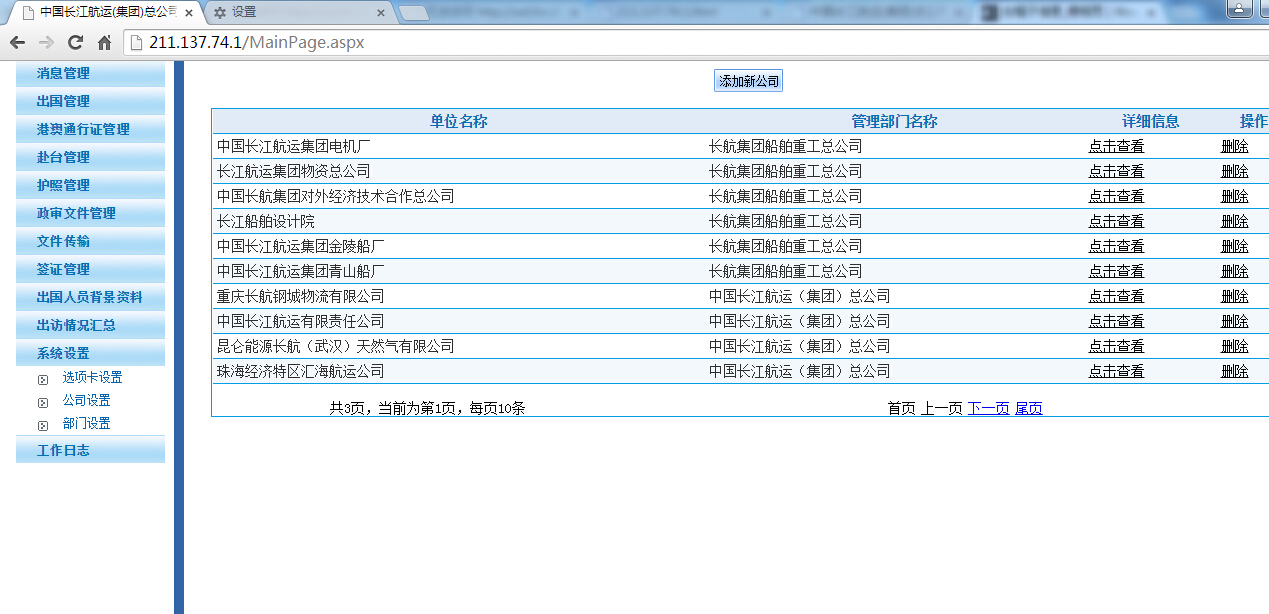
Task: Click the 单位名称 column header
Action: pos(459,121)
